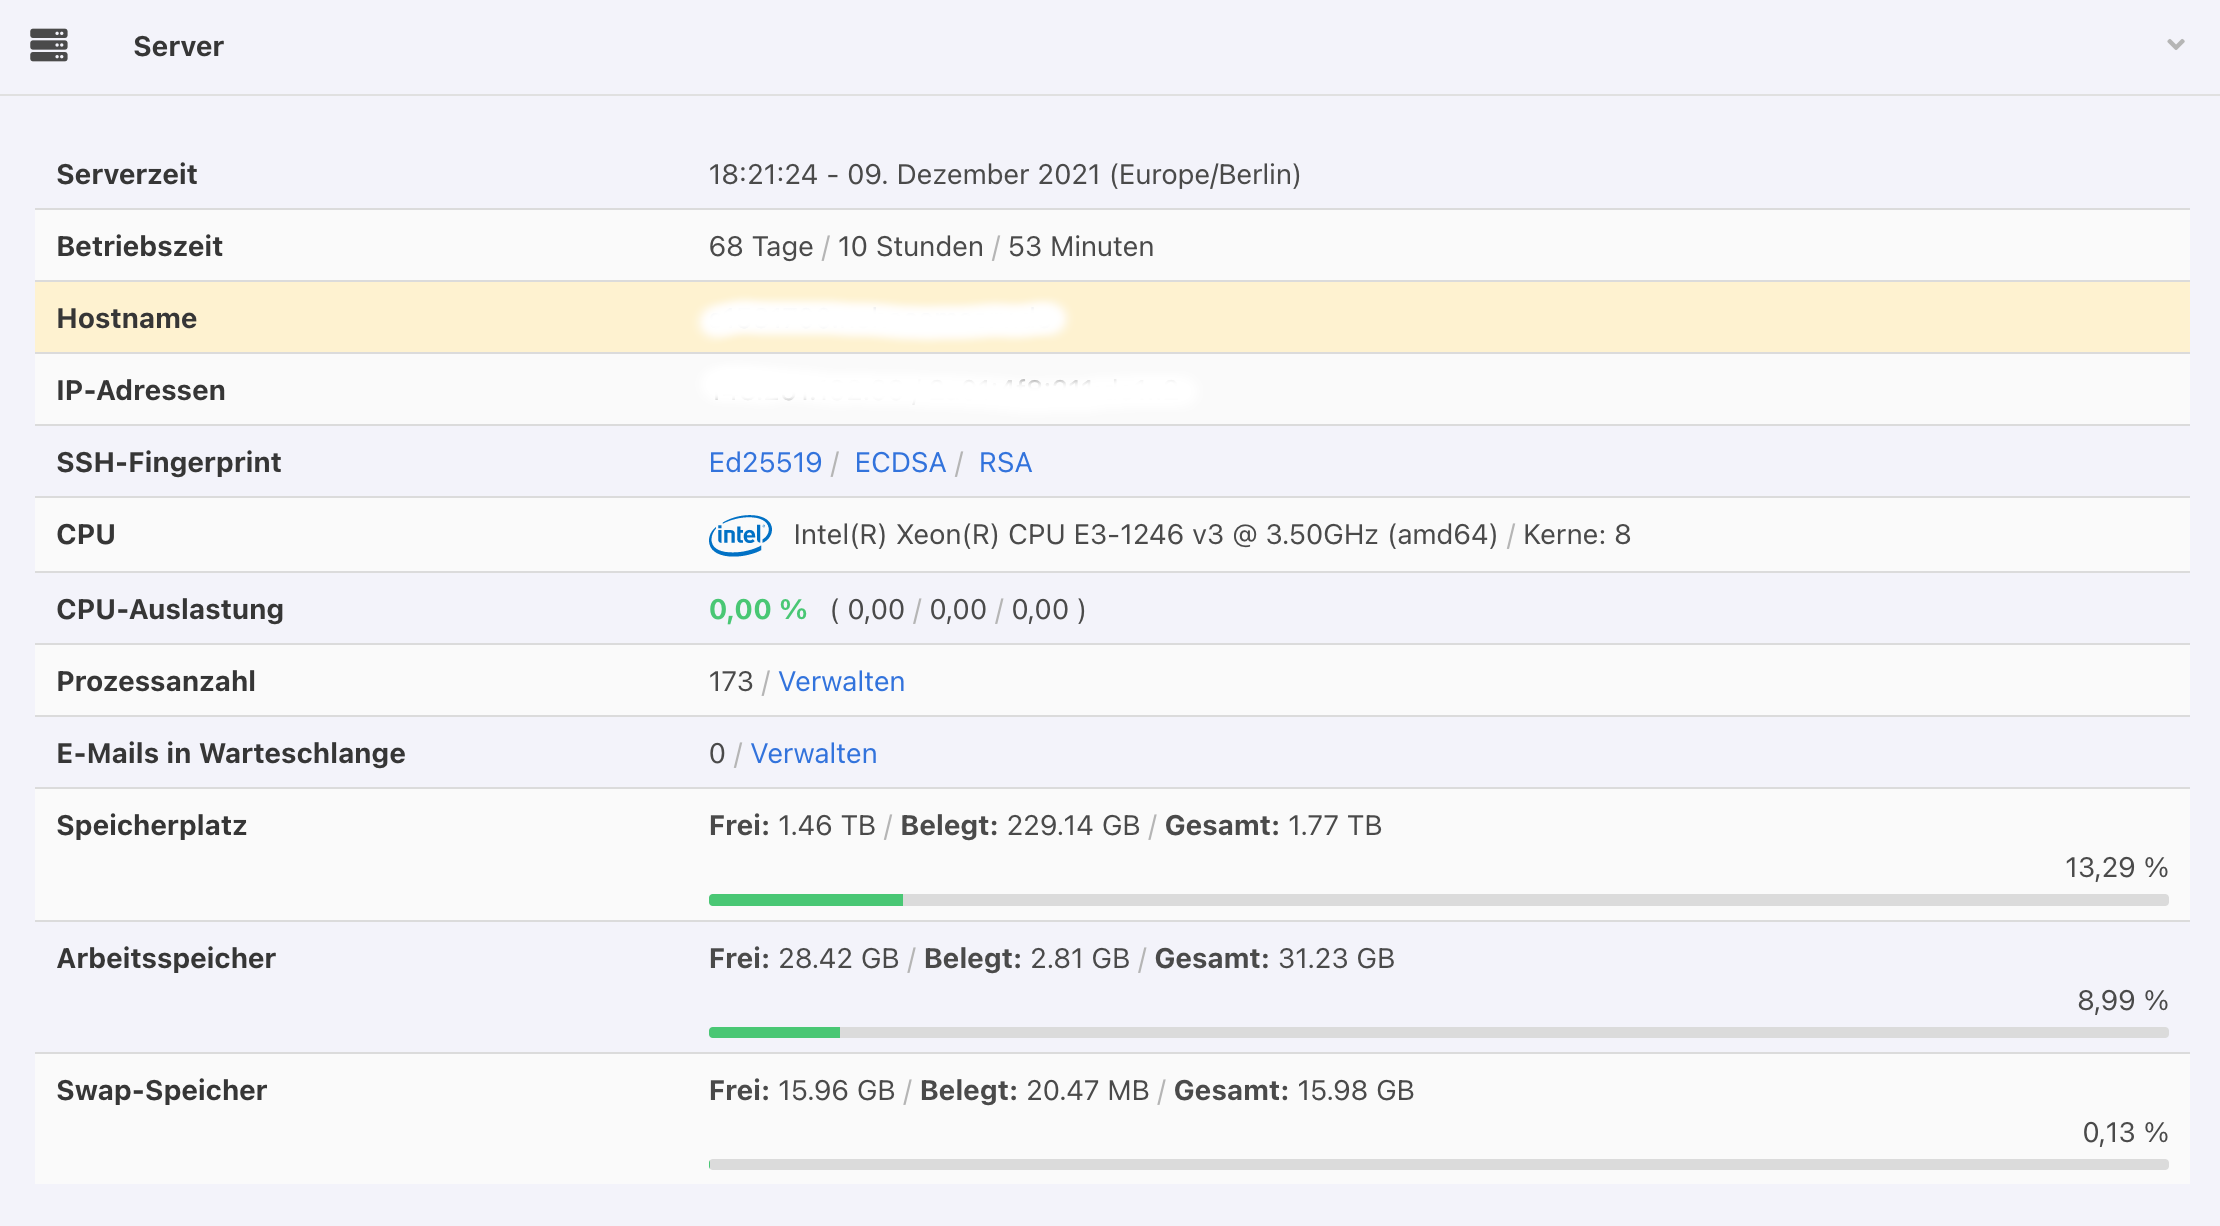Image resolution: width=2220 pixels, height=1226 pixels.
Task: Click the Speicherplatz usage progress bar
Action: point(1438,900)
